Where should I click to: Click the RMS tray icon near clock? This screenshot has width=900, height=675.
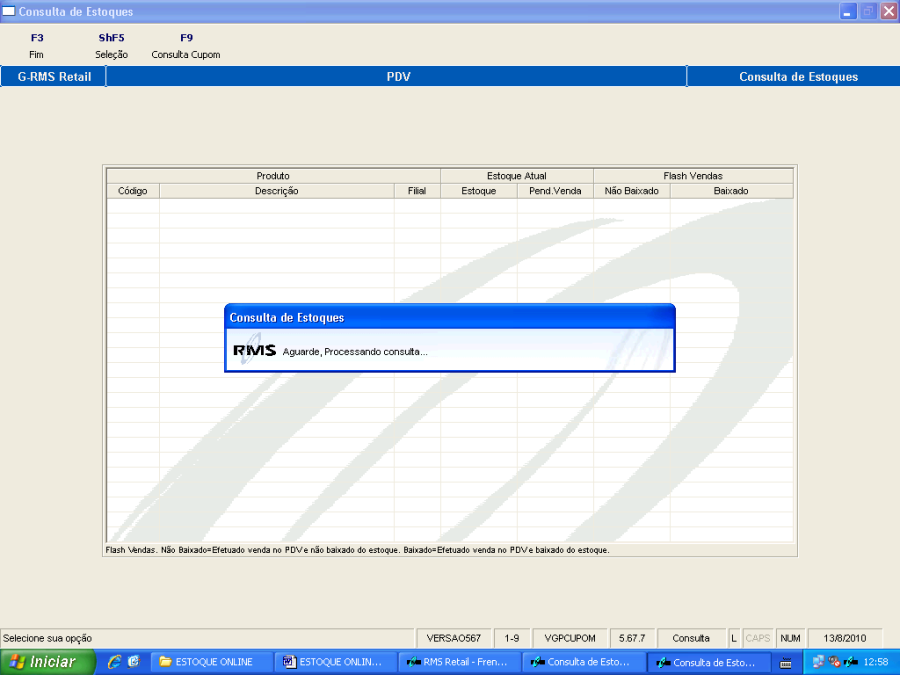[x=851, y=662]
